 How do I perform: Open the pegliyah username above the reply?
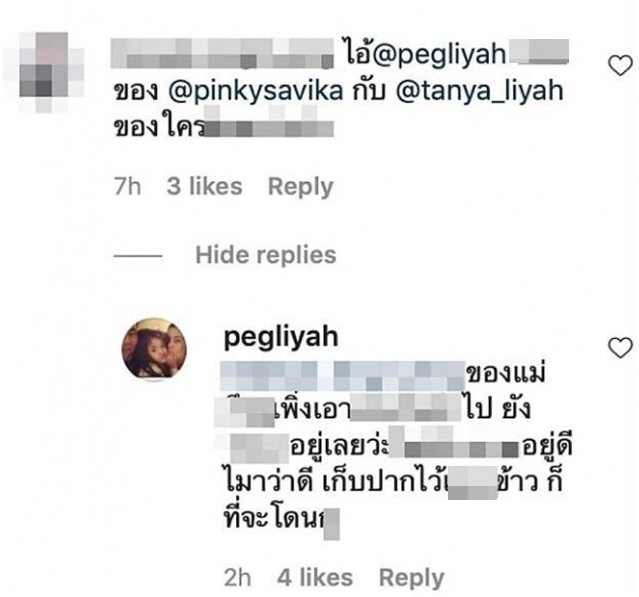coord(281,338)
